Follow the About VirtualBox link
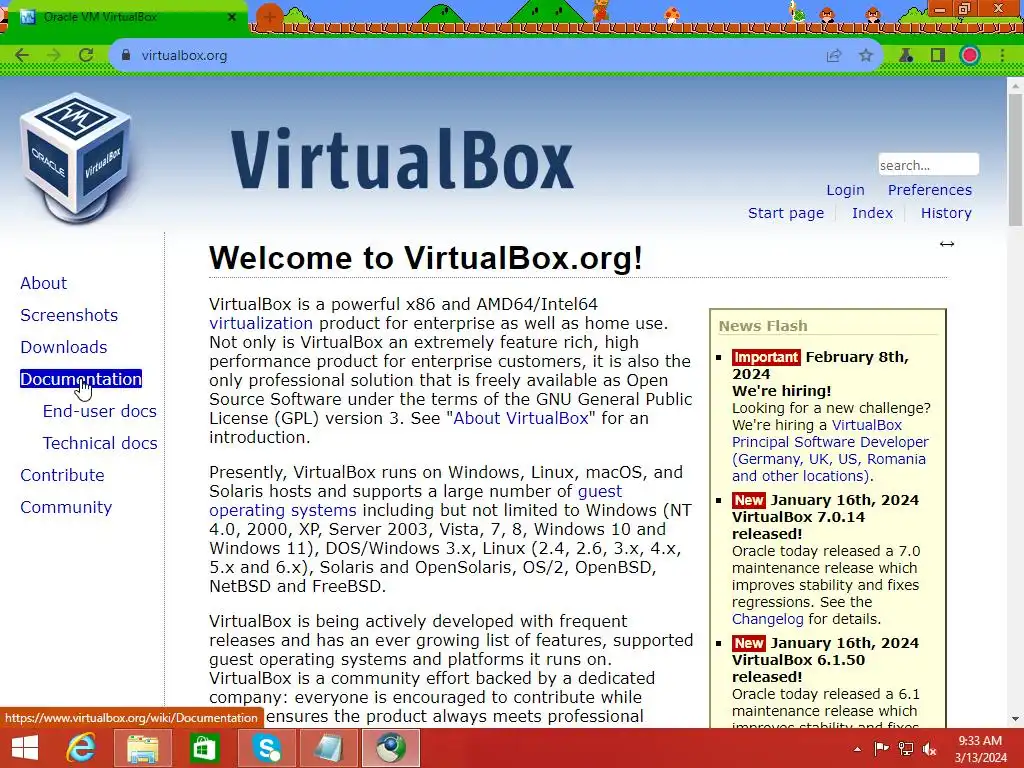1024x768 pixels. click(x=520, y=419)
